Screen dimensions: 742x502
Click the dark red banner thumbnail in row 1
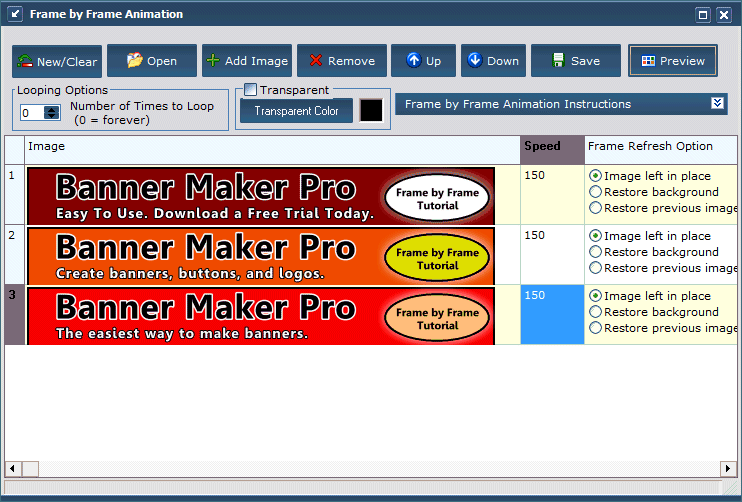tap(261, 196)
